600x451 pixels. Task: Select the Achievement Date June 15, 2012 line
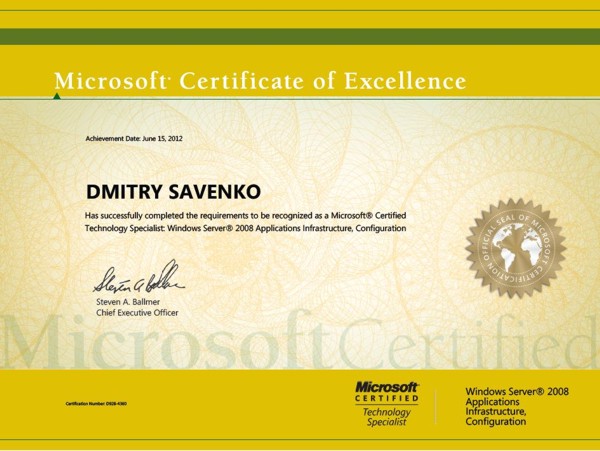(x=134, y=138)
